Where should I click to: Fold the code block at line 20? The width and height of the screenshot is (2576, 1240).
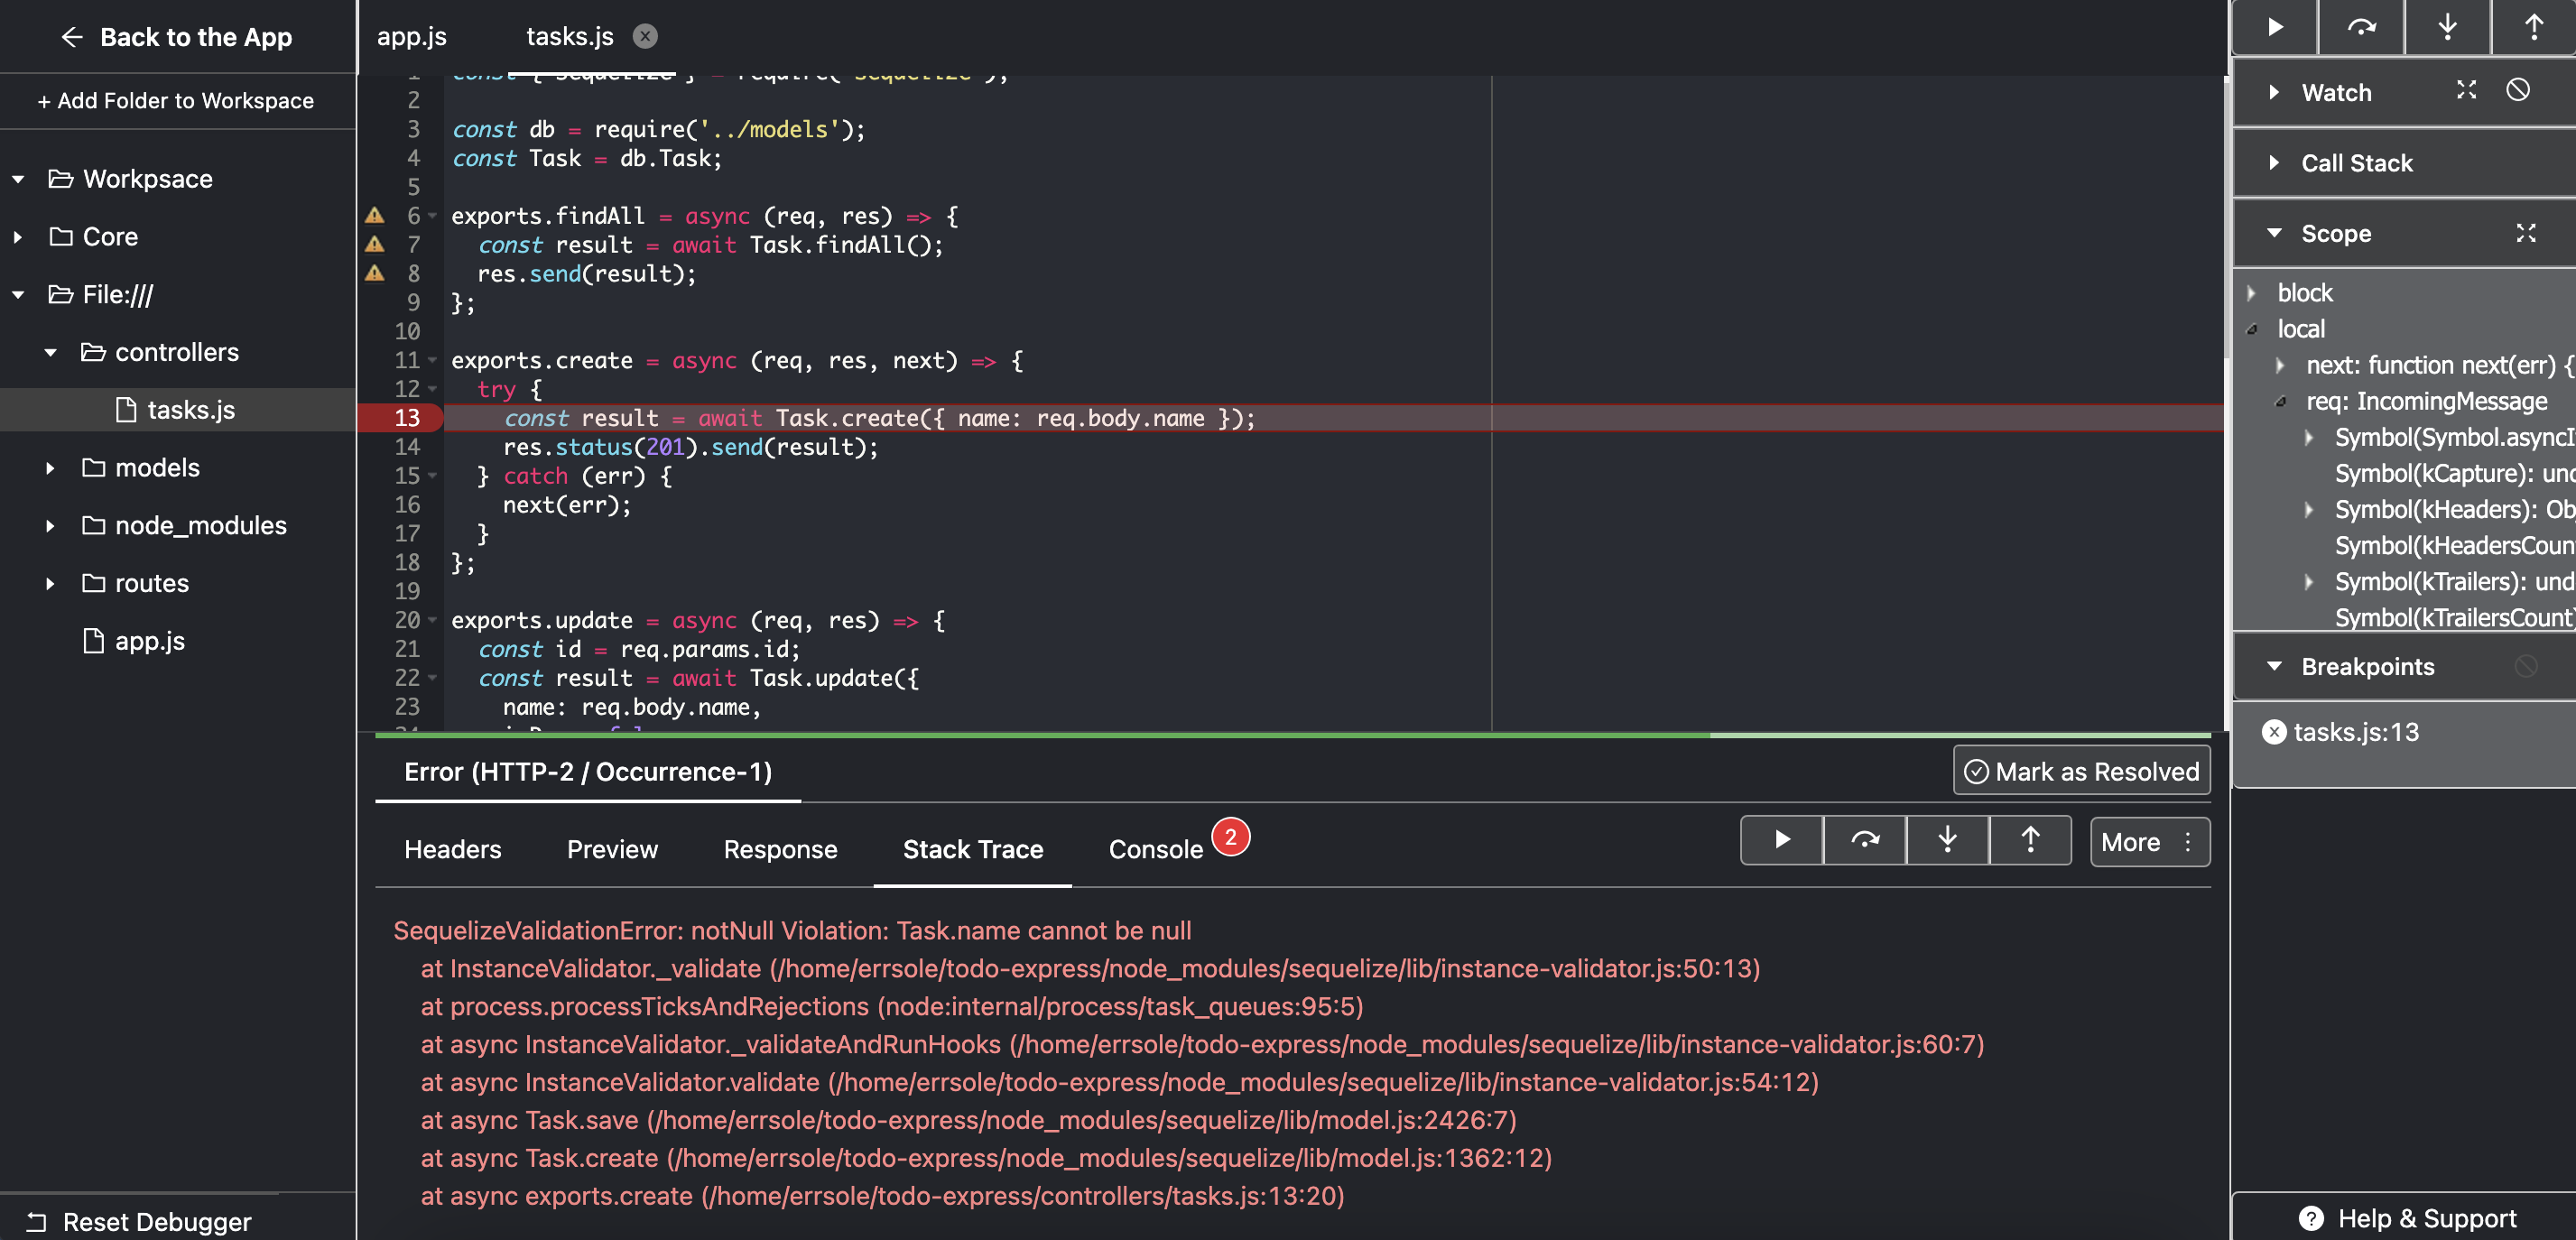click(433, 620)
